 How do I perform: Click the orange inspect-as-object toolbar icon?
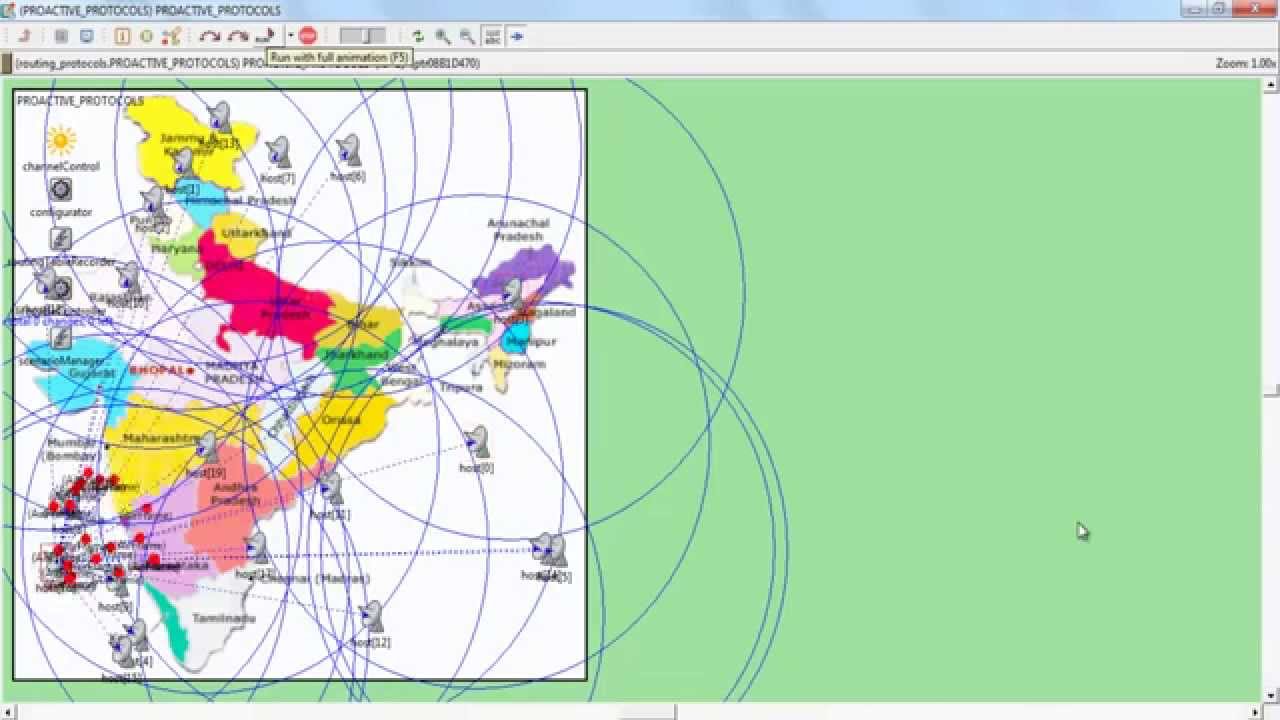tap(122, 36)
